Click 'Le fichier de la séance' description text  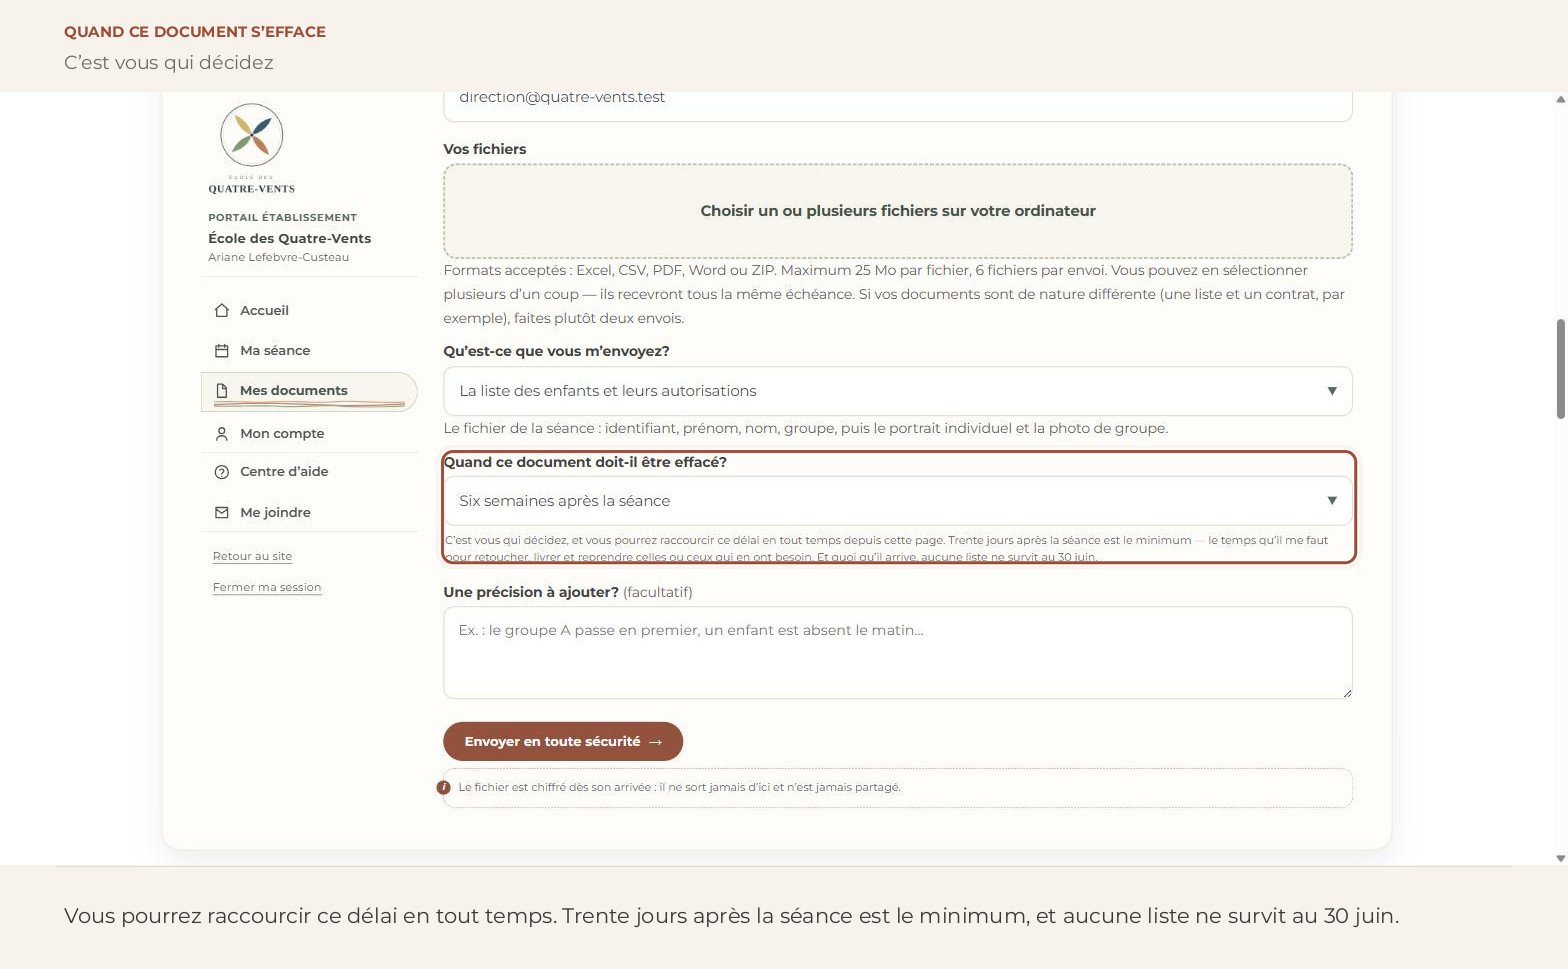coord(806,428)
